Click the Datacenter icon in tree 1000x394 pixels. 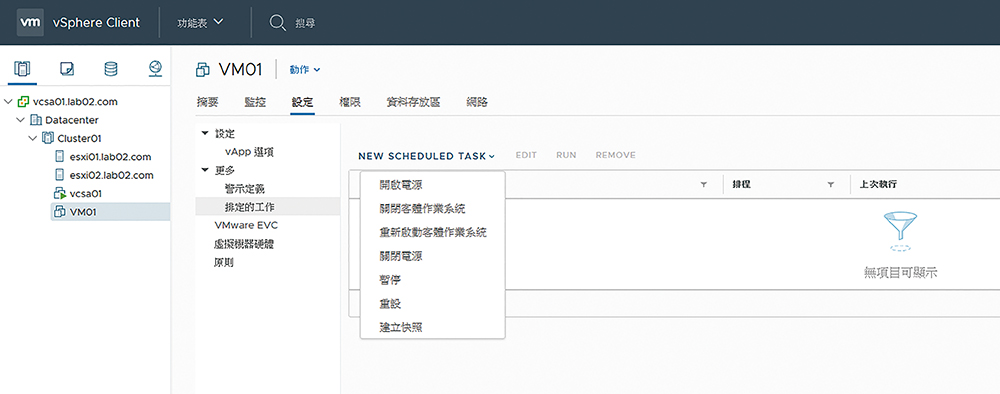pos(36,120)
